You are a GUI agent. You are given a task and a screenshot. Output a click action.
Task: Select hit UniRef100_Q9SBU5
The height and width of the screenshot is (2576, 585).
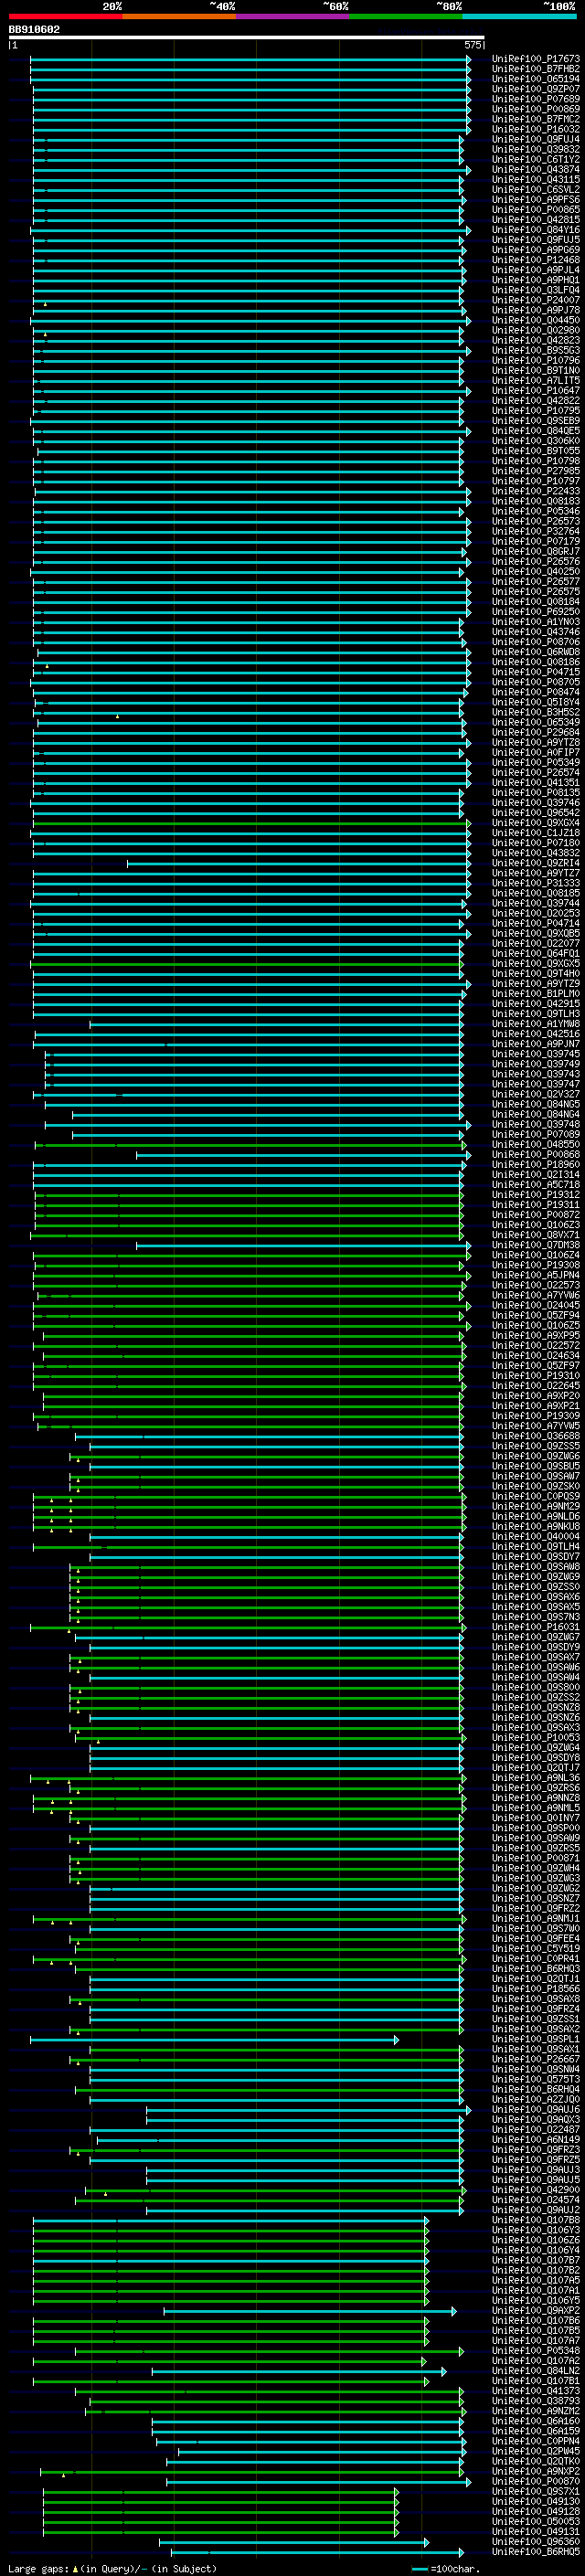click(536, 1466)
